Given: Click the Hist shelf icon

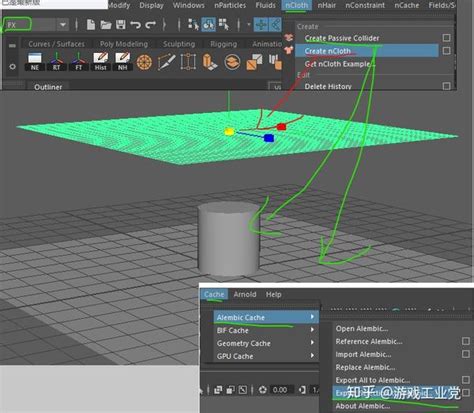Looking at the screenshot, I should 101,62.
